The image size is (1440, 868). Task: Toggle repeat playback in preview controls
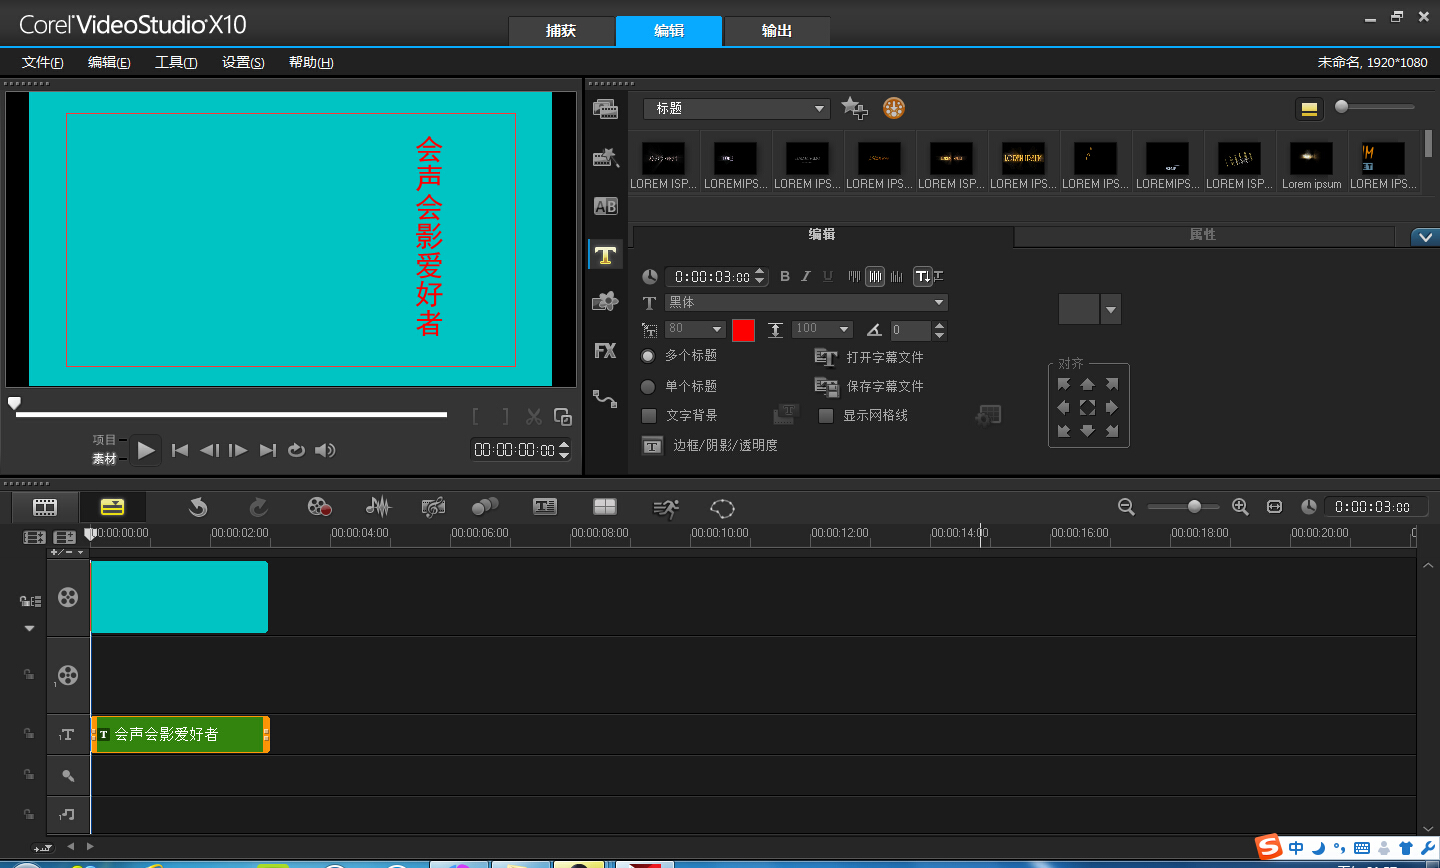tap(296, 450)
